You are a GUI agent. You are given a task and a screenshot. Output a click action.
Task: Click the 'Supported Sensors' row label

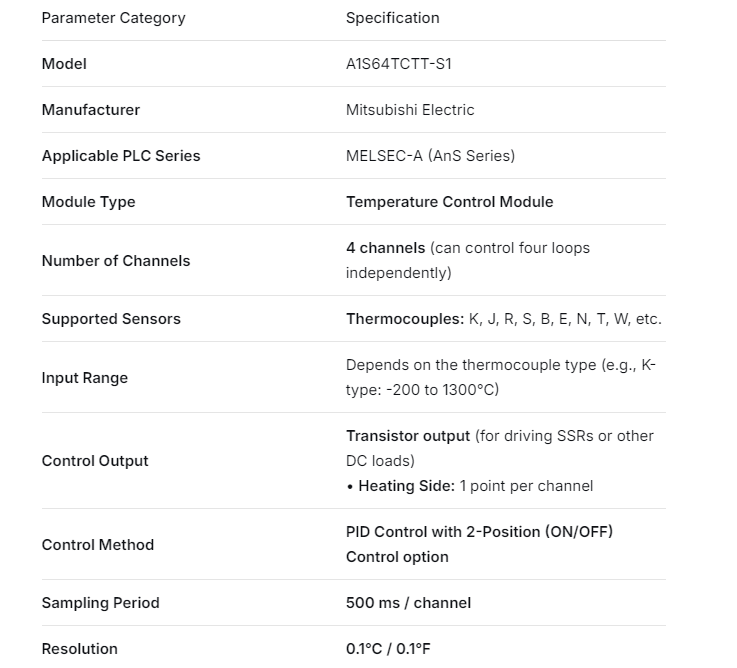(111, 319)
